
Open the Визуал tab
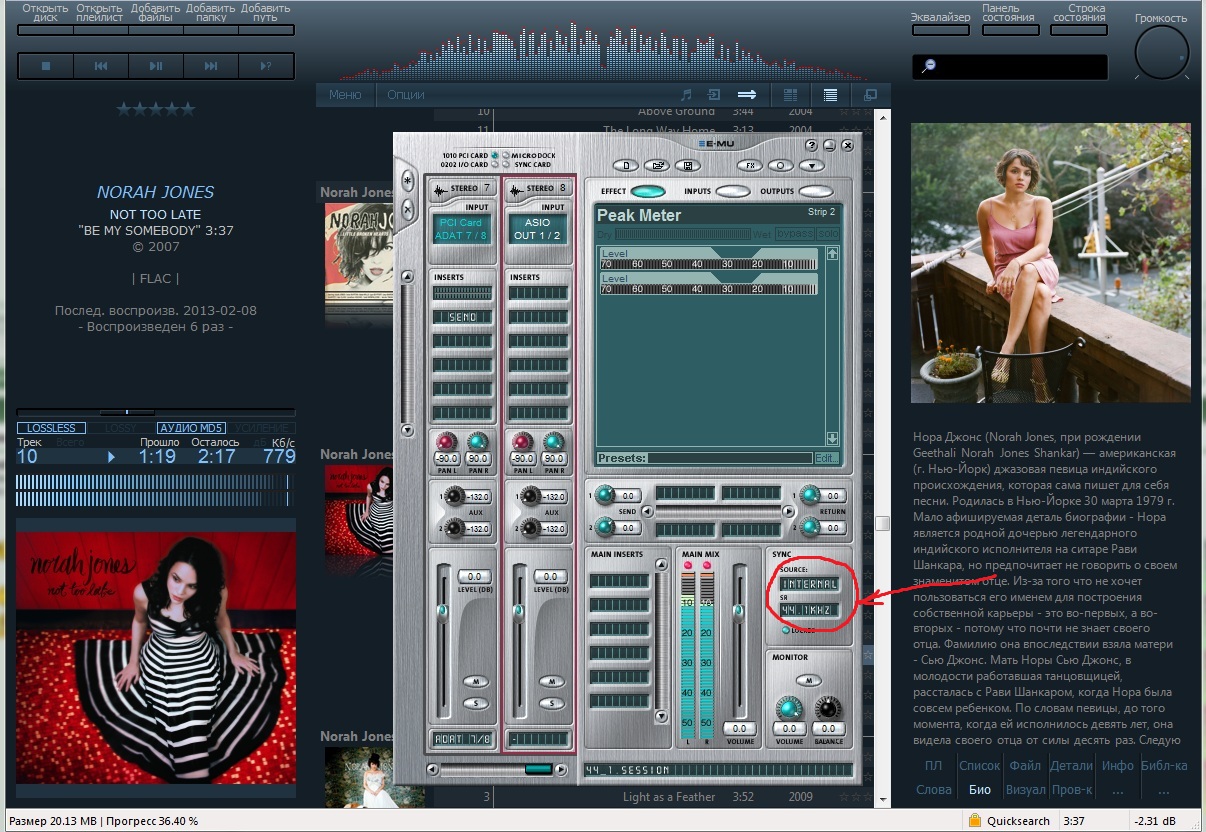coord(1025,790)
